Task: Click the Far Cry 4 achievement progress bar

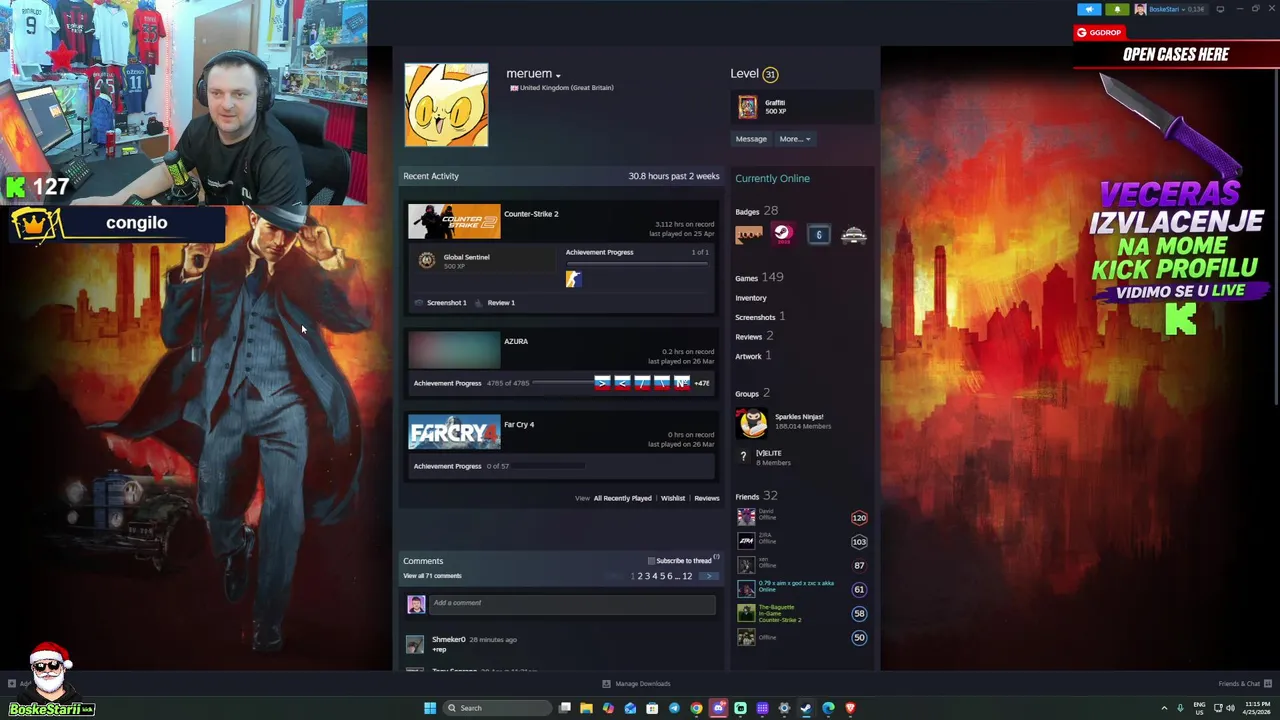Action: tap(550, 466)
